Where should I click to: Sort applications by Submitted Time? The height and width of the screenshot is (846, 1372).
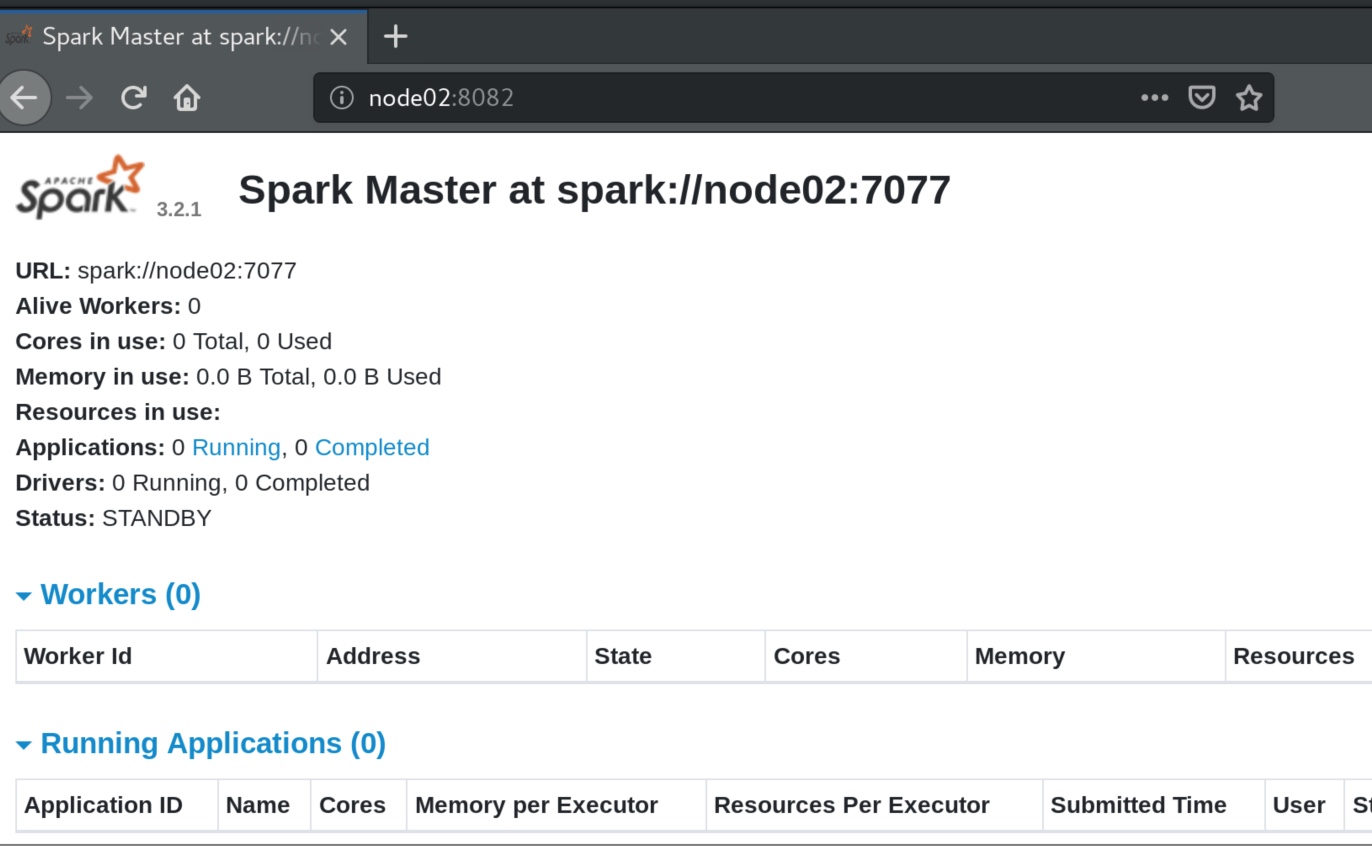tap(1154, 806)
